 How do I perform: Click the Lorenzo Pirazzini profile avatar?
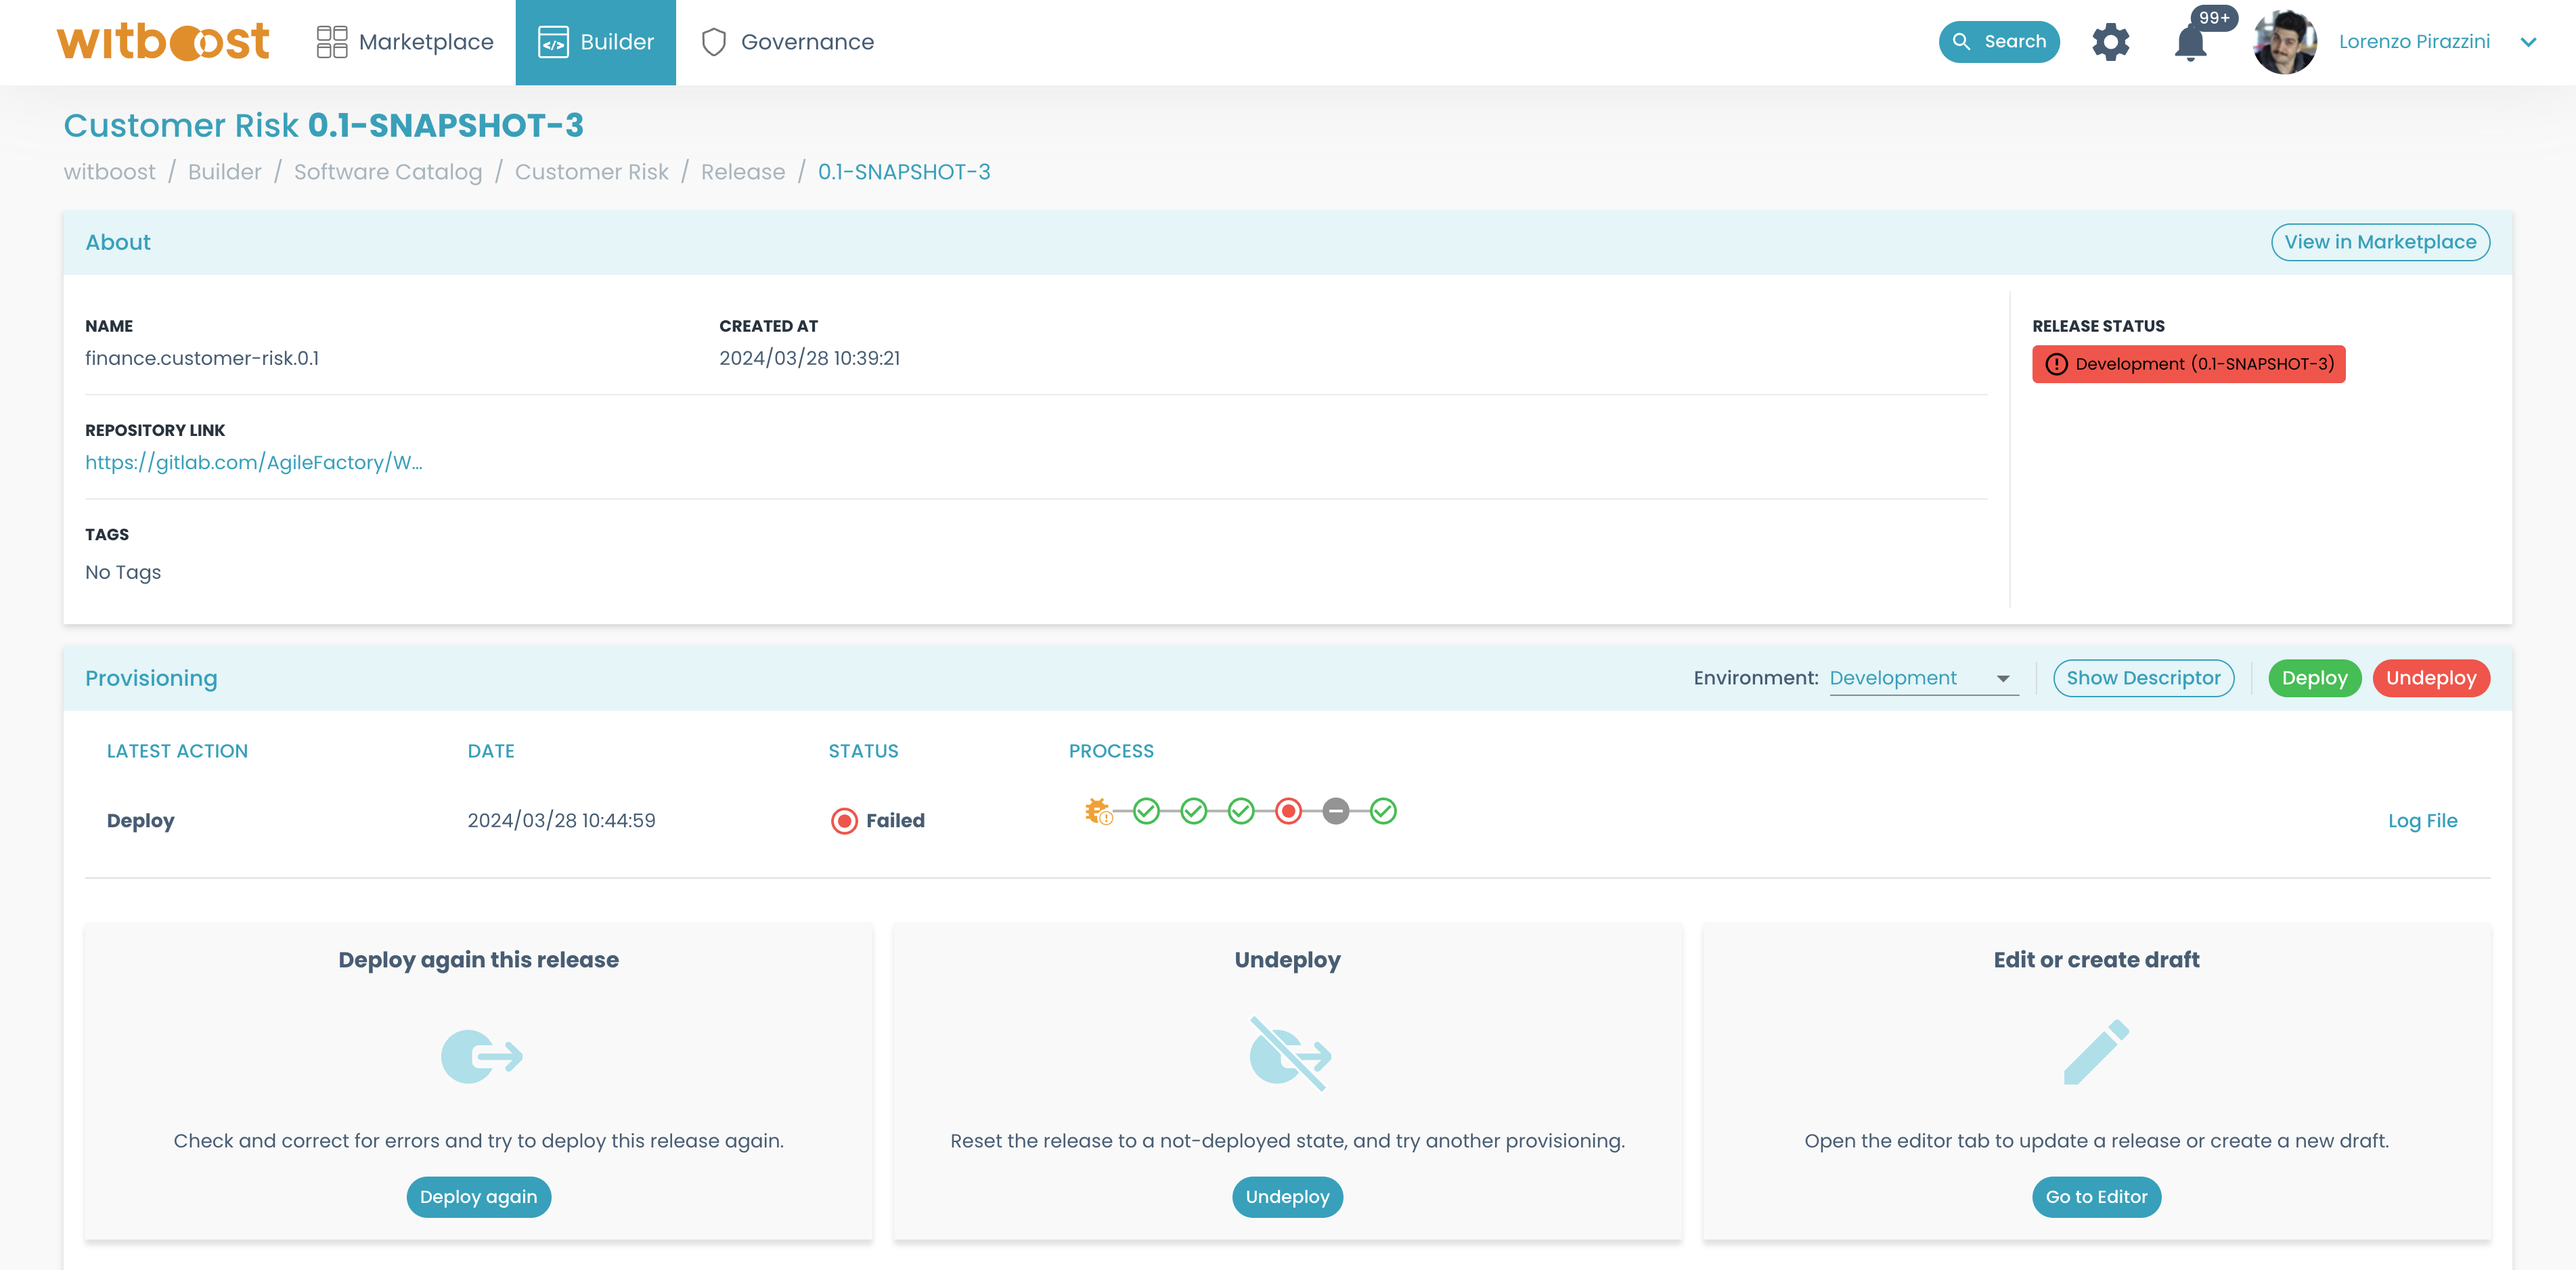[2284, 42]
